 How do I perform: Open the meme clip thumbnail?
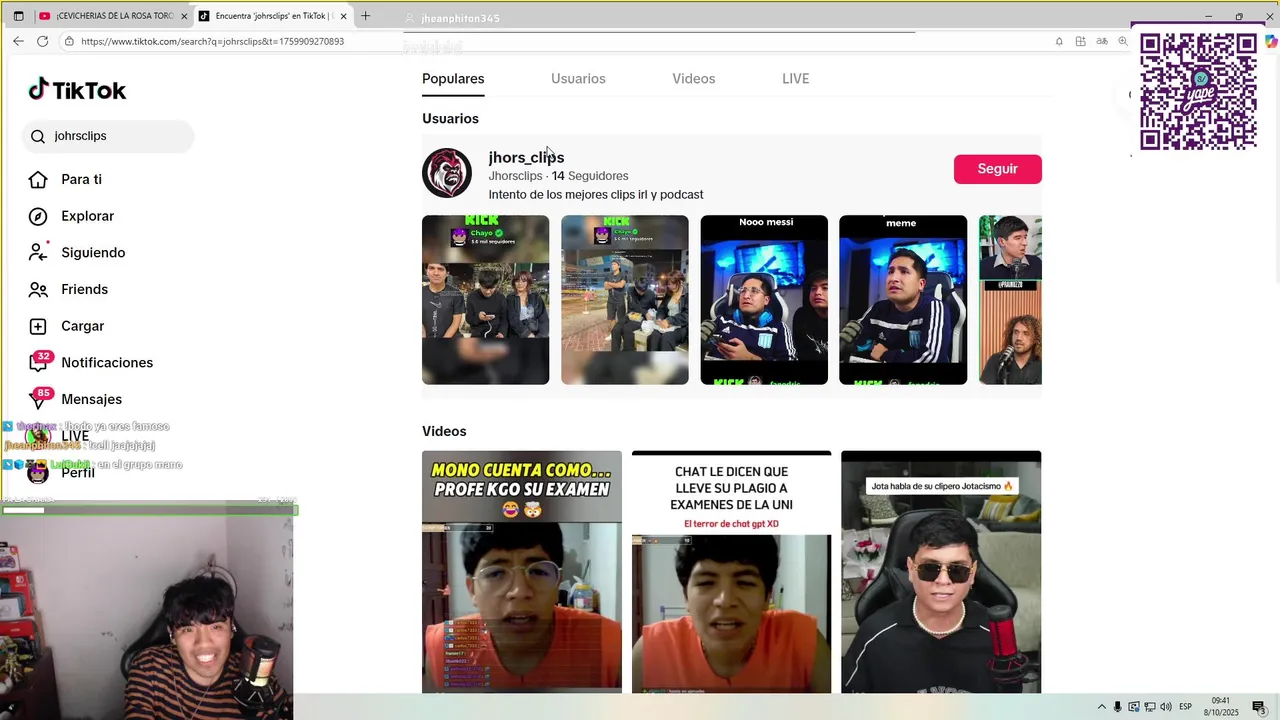903,300
